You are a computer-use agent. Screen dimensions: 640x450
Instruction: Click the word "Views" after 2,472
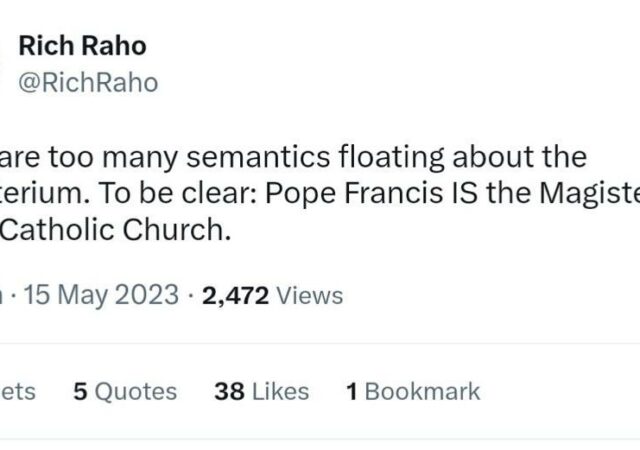pos(309,295)
